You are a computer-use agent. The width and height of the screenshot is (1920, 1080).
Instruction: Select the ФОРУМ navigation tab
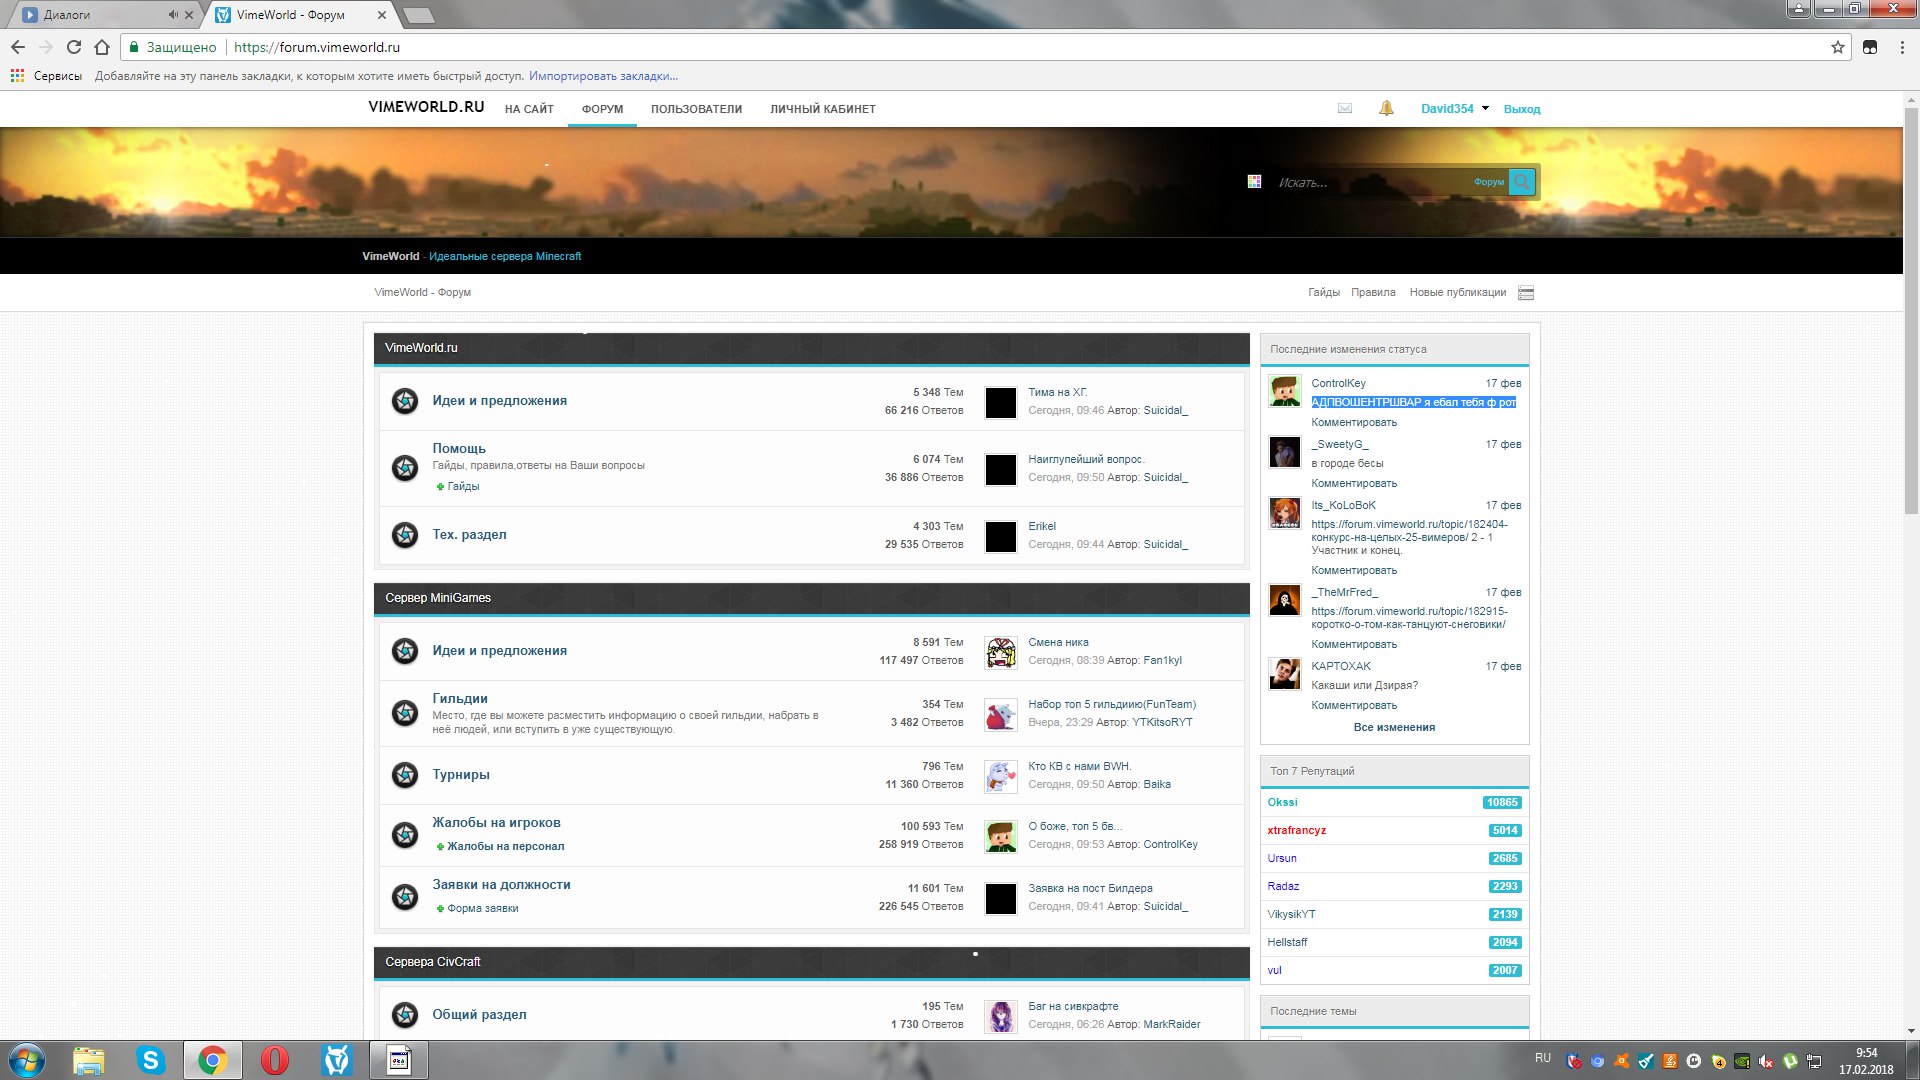coord(602,109)
